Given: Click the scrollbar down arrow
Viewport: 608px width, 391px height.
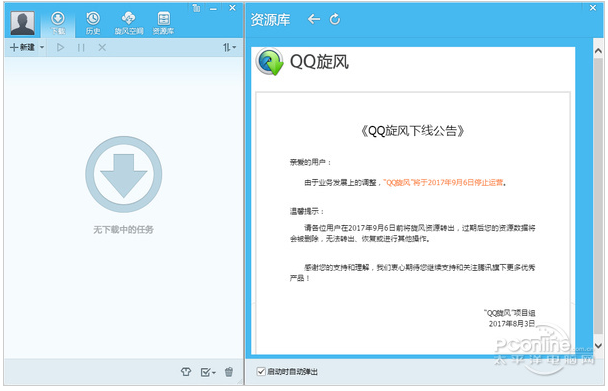Looking at the screenshot, I should click(598, 345).
